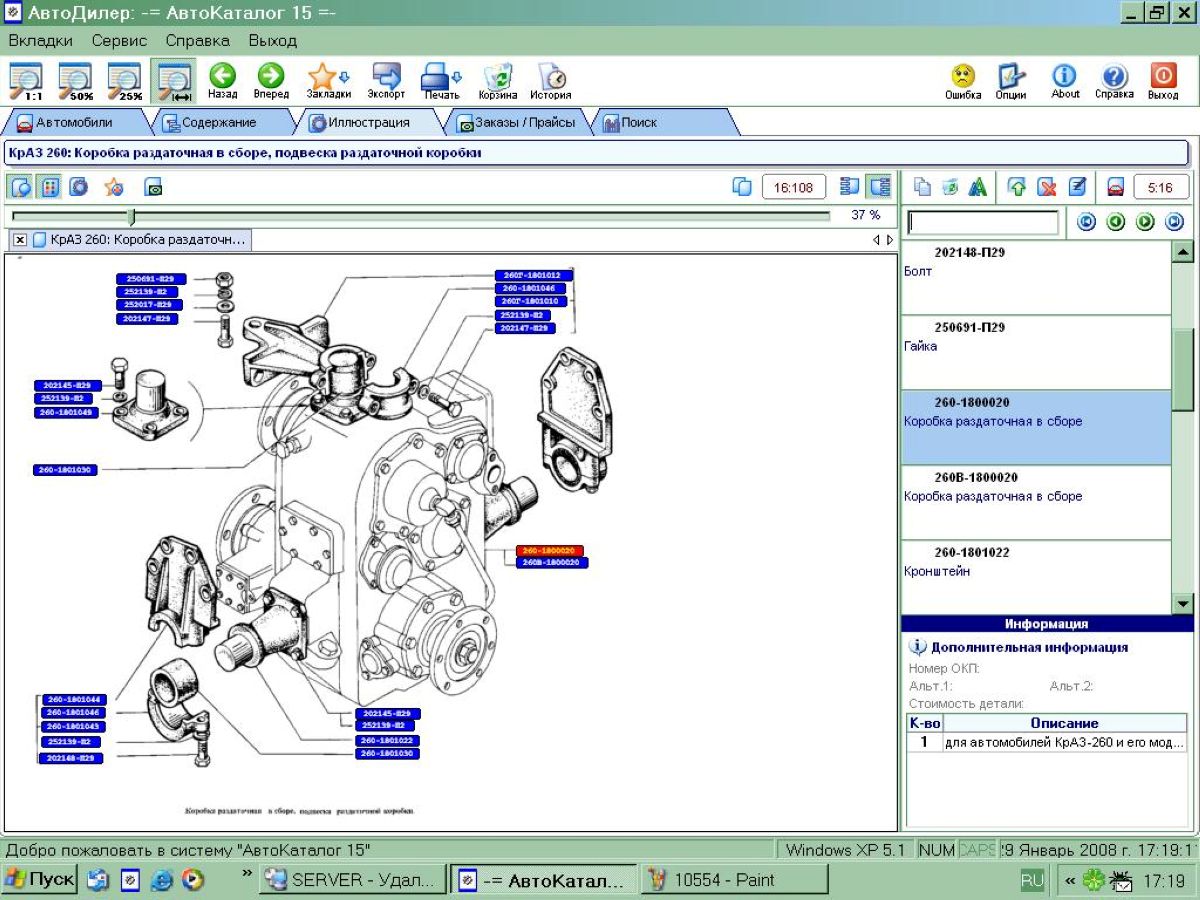Go back with the Назад button
Image resolution: width=1200 pixels, height=900 pixels.
pyautogui.click(x=222, y=81)
